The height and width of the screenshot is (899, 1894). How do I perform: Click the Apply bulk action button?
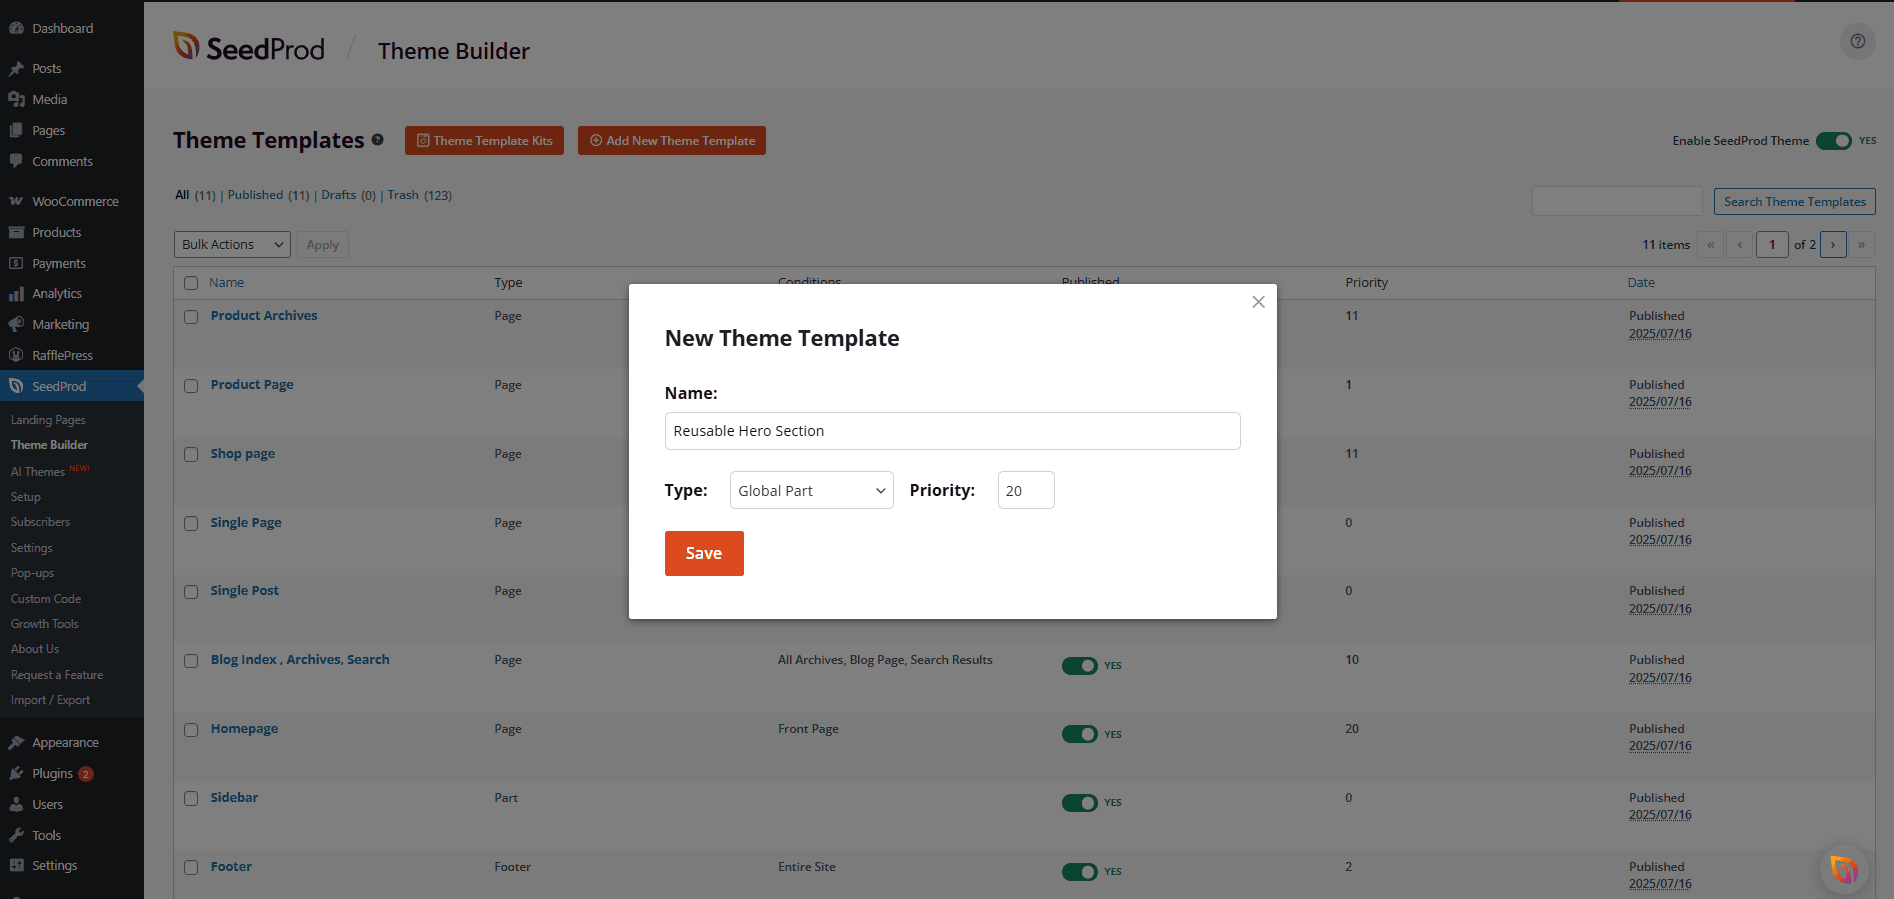point(323,244)
